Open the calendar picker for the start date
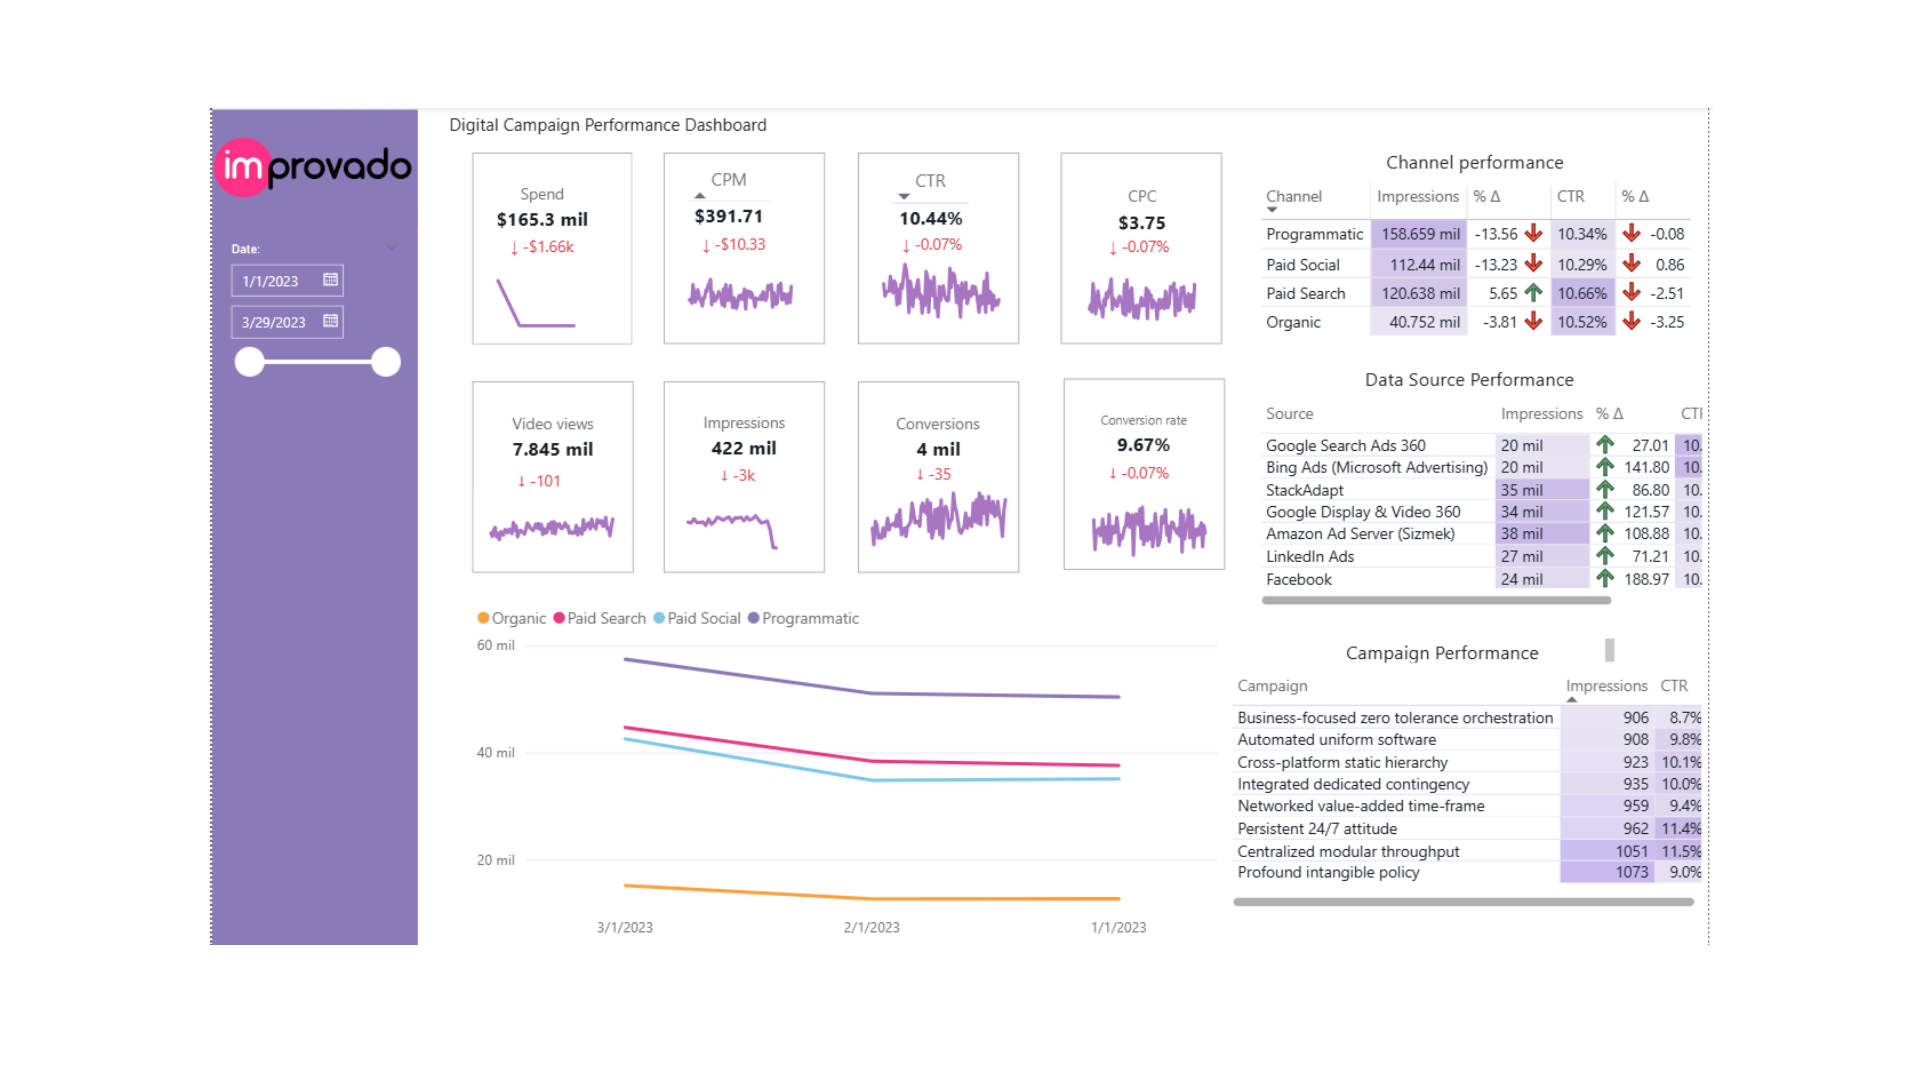 (x=331, y=281)
